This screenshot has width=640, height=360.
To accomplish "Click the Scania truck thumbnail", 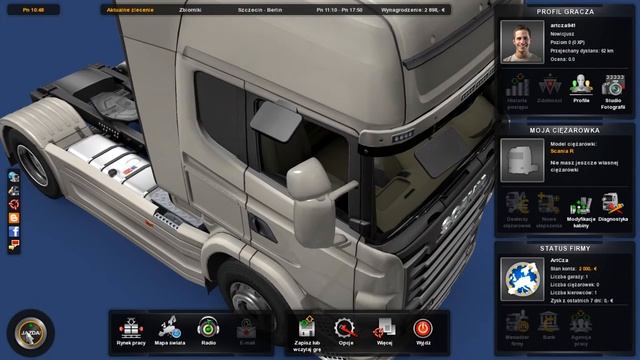I will tap(522, 160).
